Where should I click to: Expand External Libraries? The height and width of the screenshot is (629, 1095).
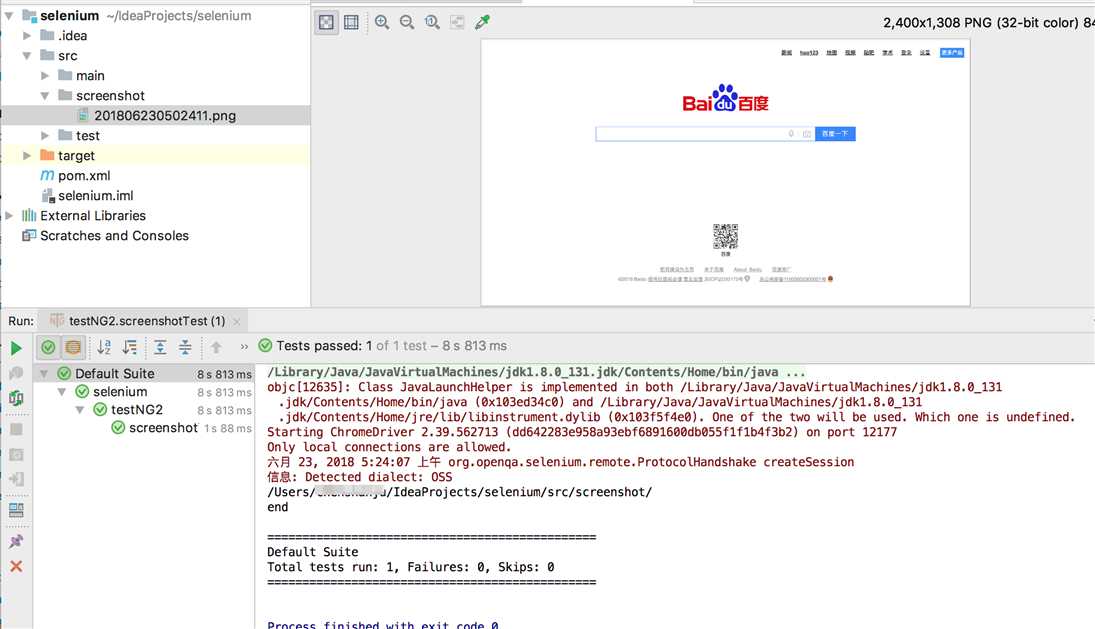coord(9,216)
